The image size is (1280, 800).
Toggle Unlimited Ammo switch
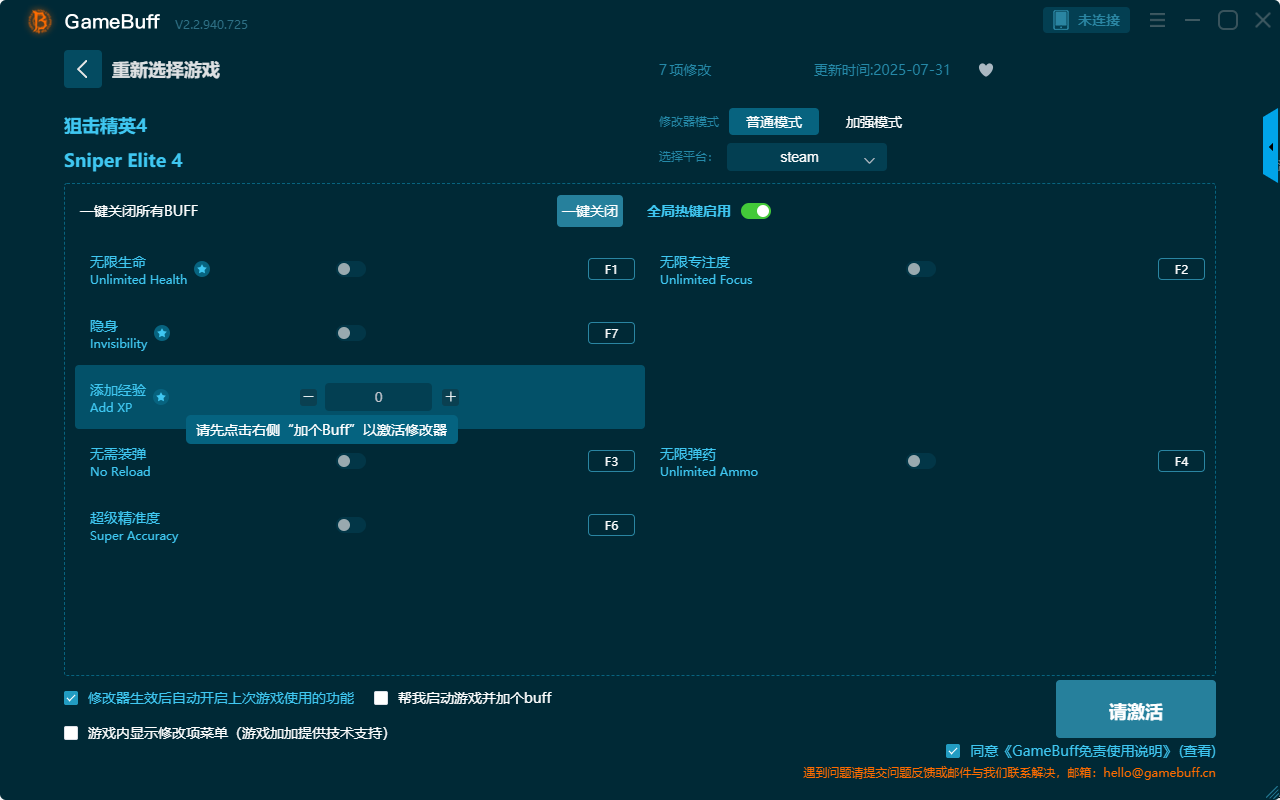tap(921, 461)
